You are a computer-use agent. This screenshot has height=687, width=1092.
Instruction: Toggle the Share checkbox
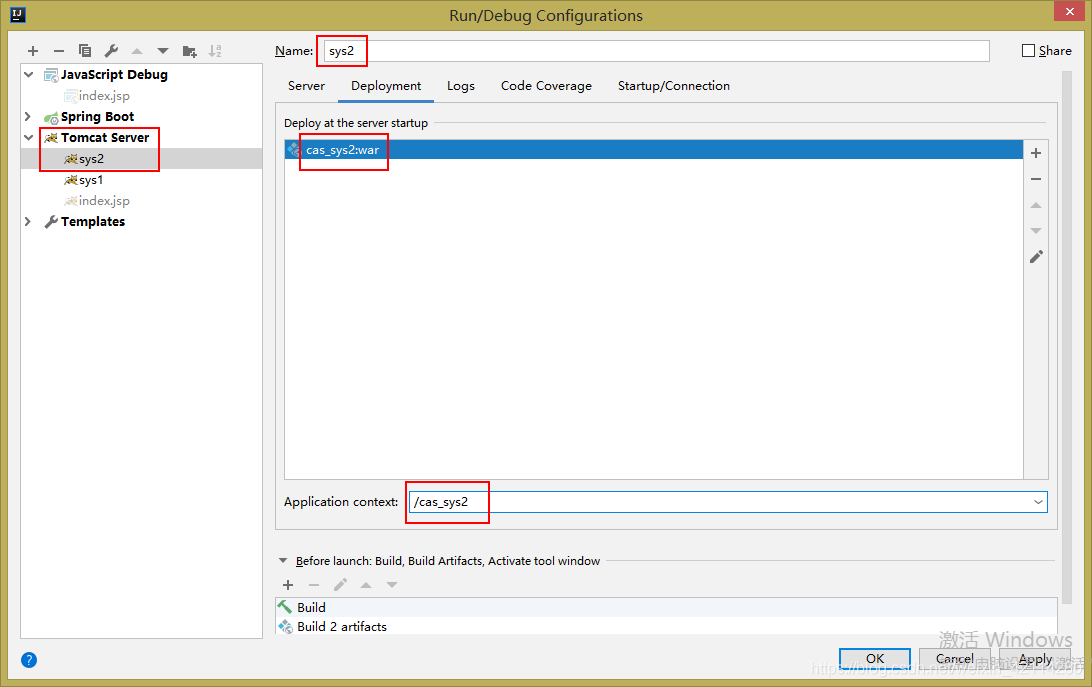click(x=1028, y=50)
